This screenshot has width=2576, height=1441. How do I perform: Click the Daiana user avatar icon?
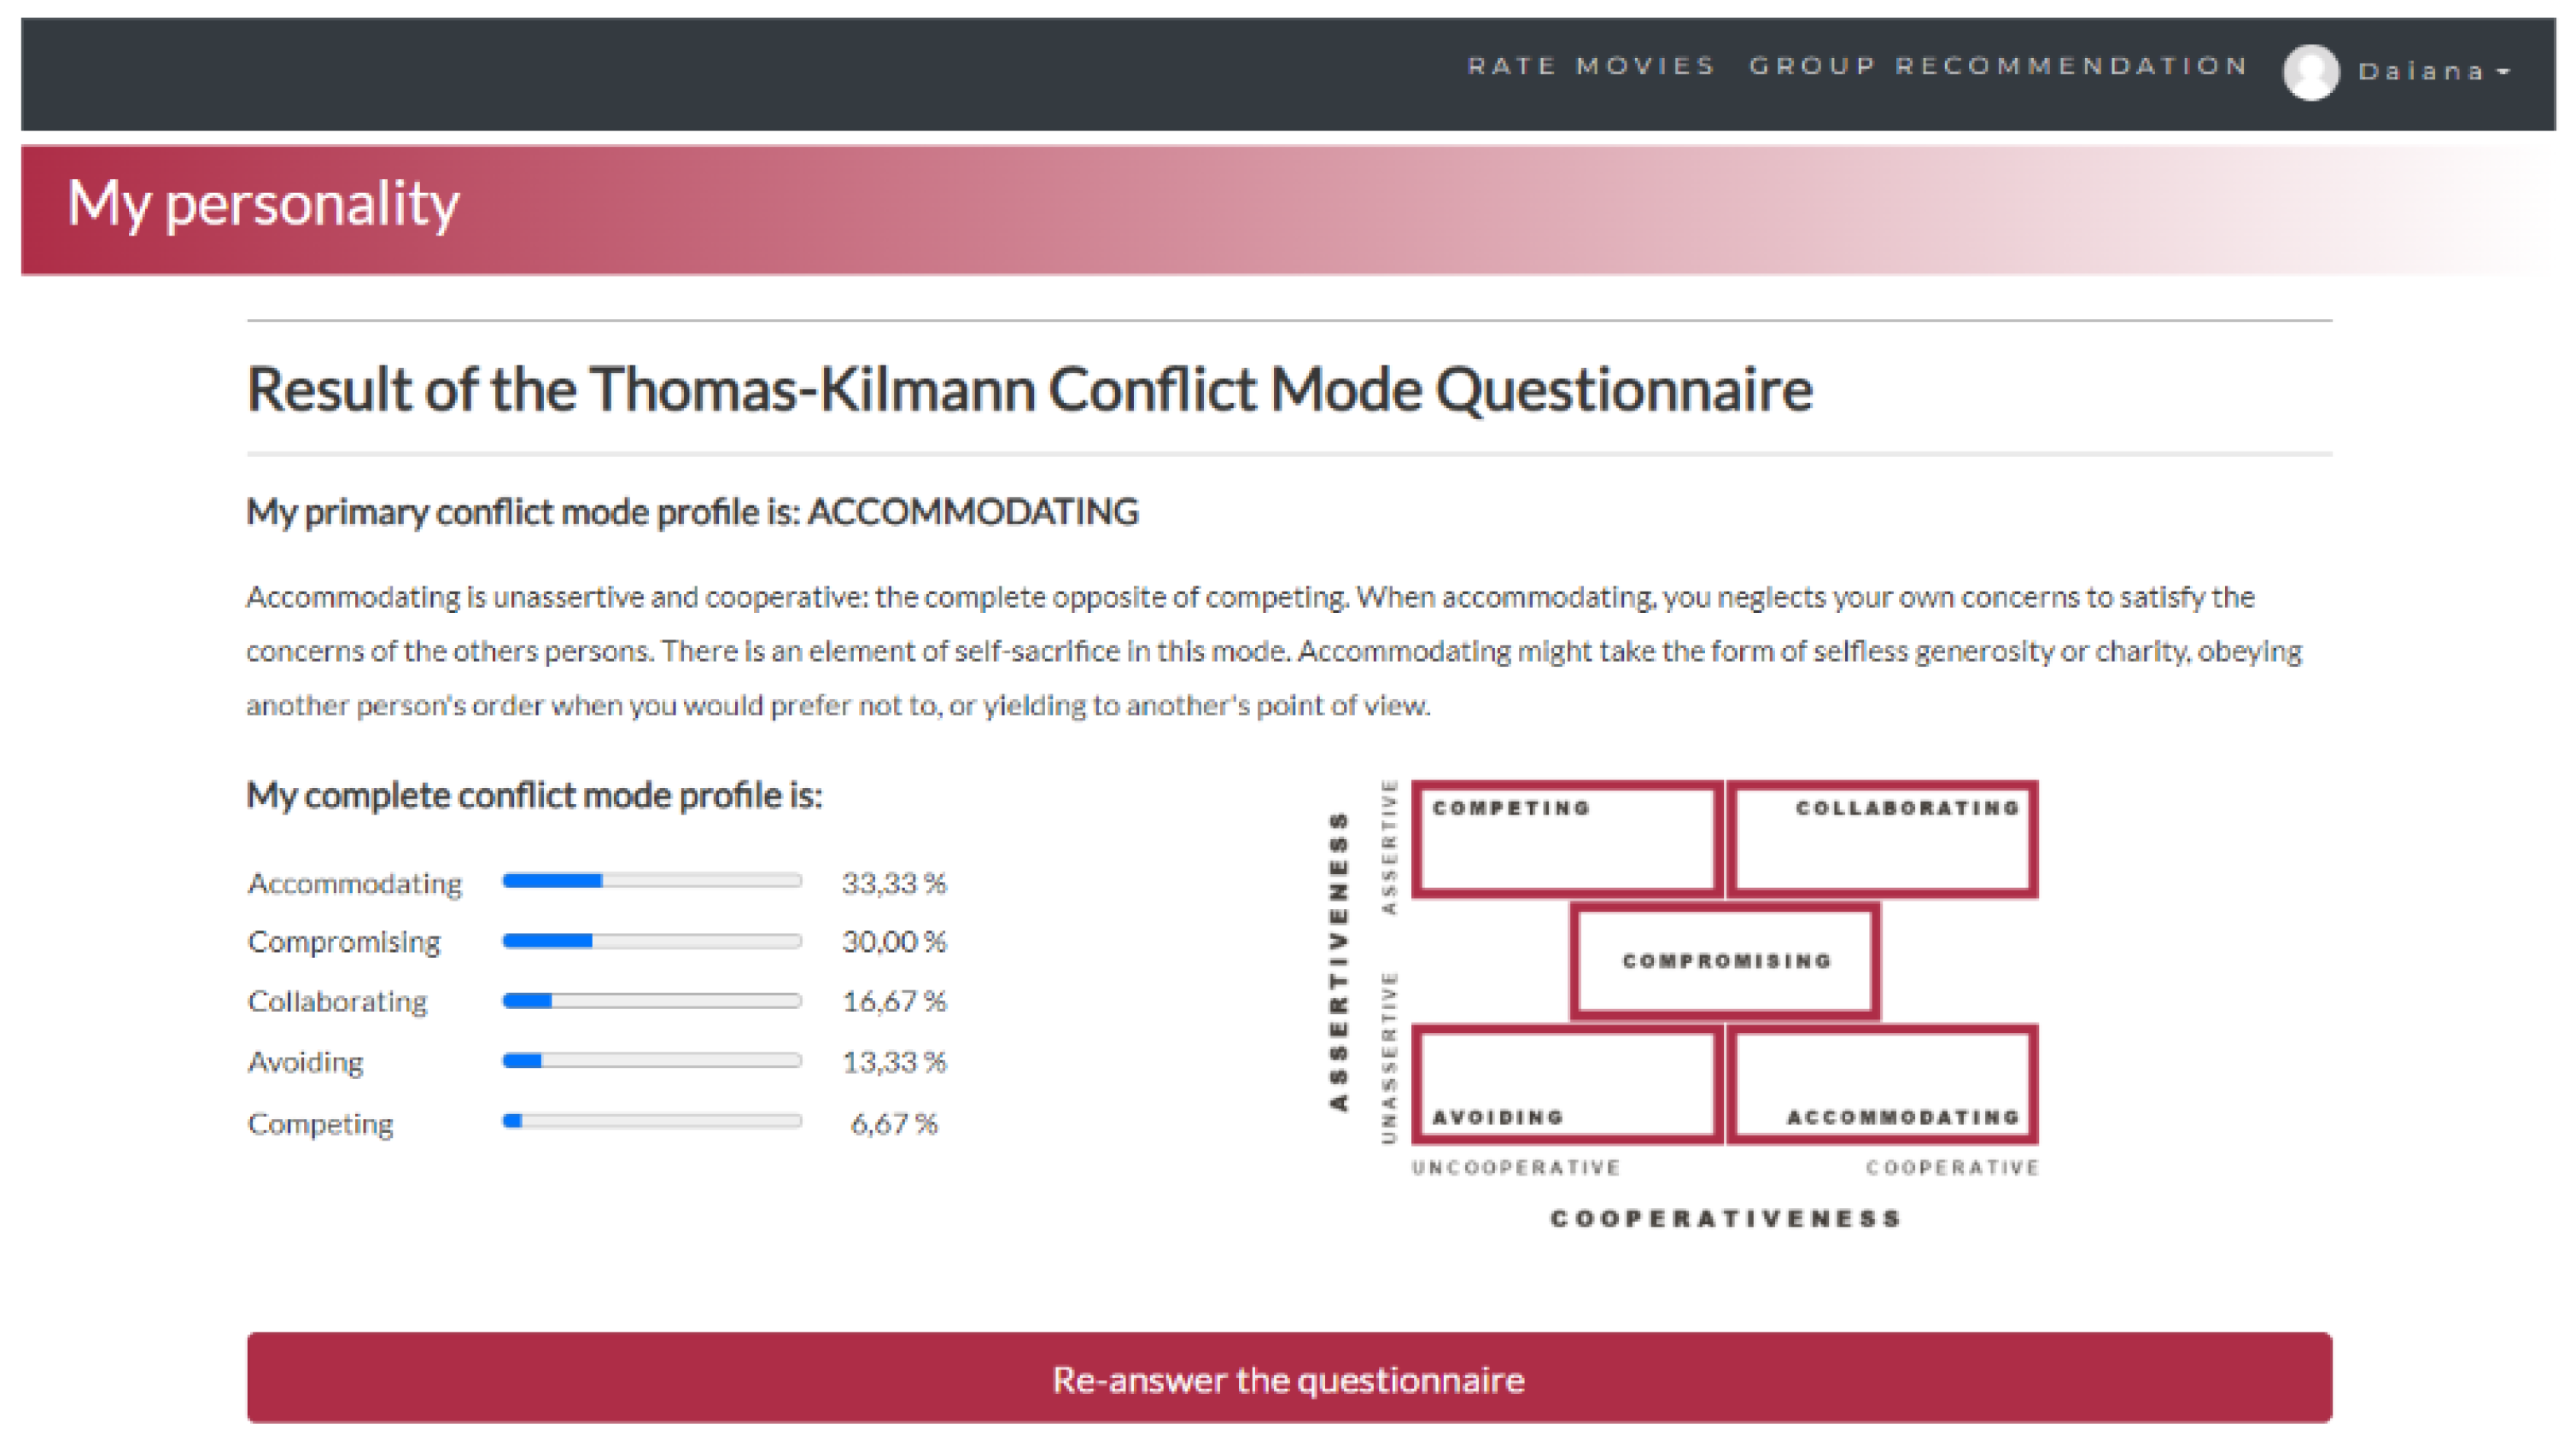[2310, 72]
